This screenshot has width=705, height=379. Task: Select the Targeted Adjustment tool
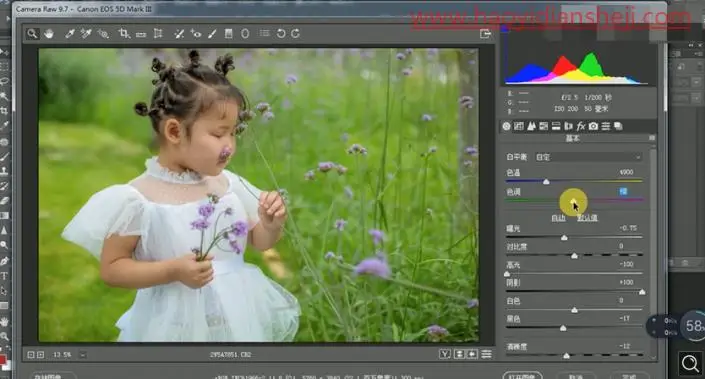click(x=103, y=33)
